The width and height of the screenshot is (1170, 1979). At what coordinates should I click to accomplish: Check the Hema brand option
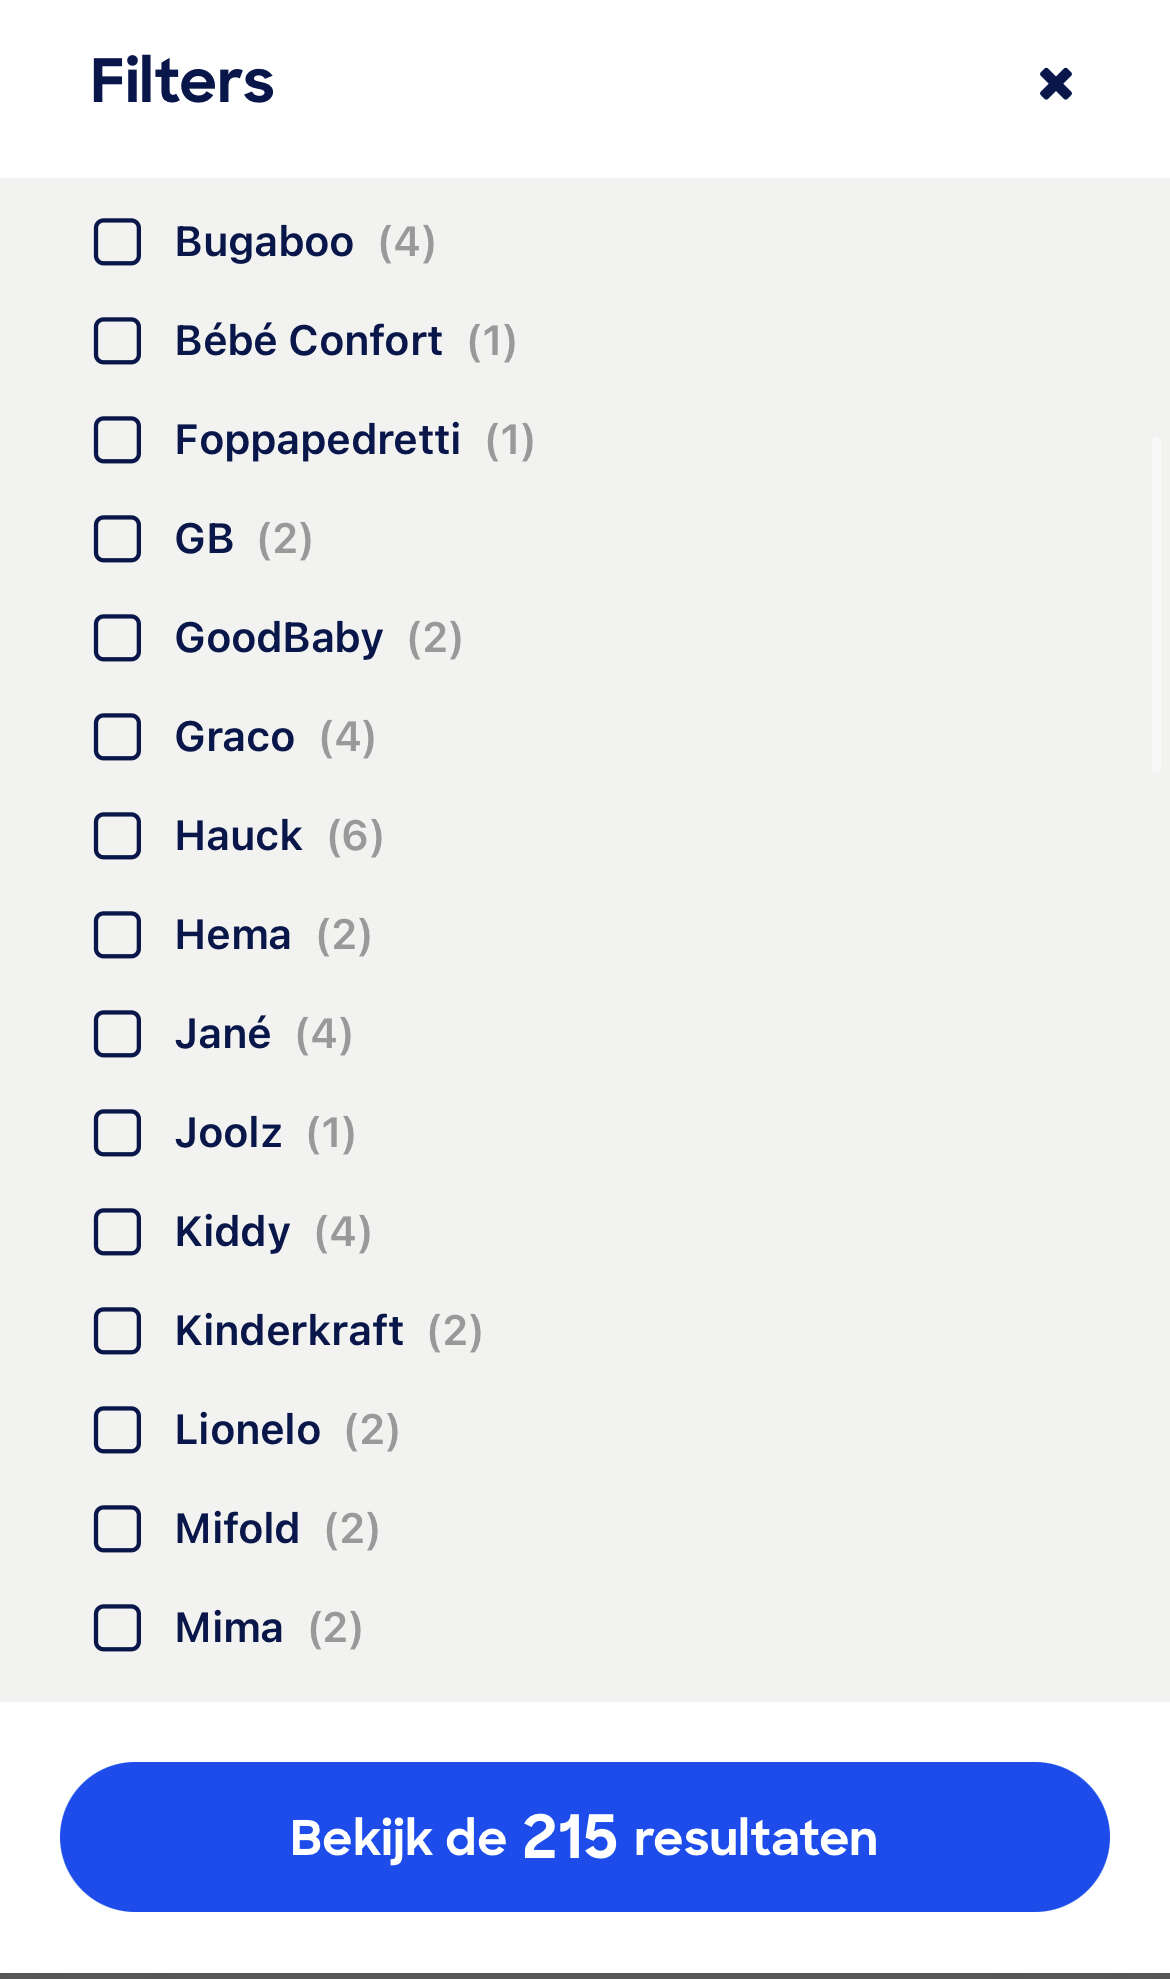pyautogui.click(x=118, y=935)
